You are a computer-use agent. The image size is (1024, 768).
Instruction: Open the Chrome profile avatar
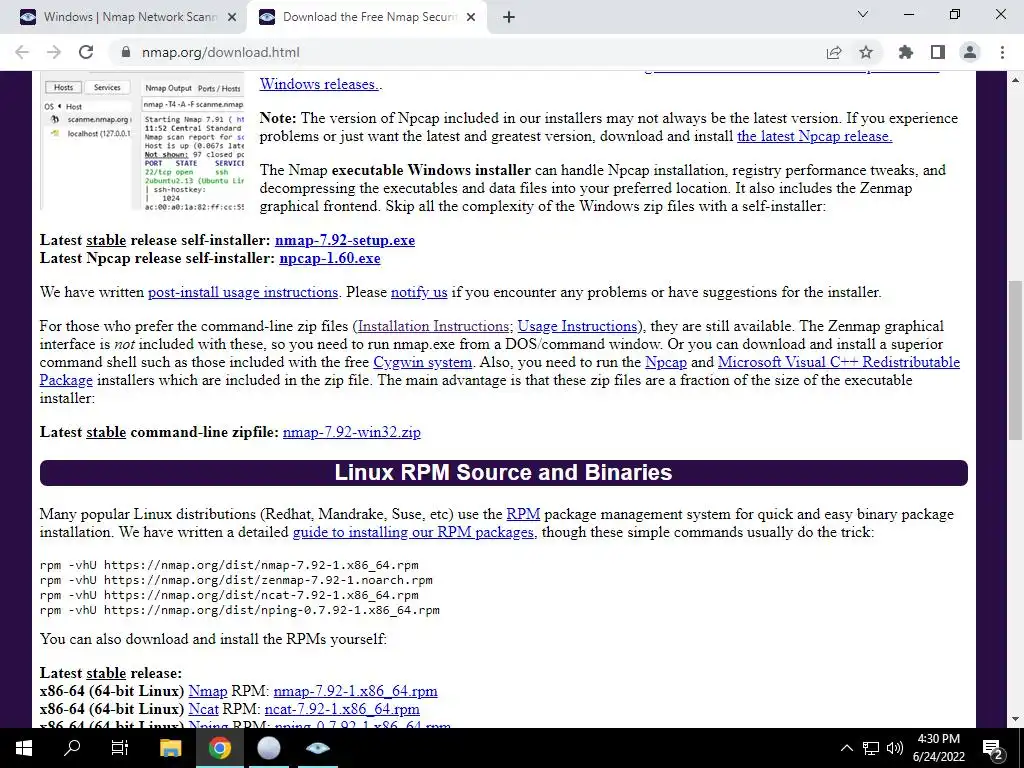click(x=970, y=52)
